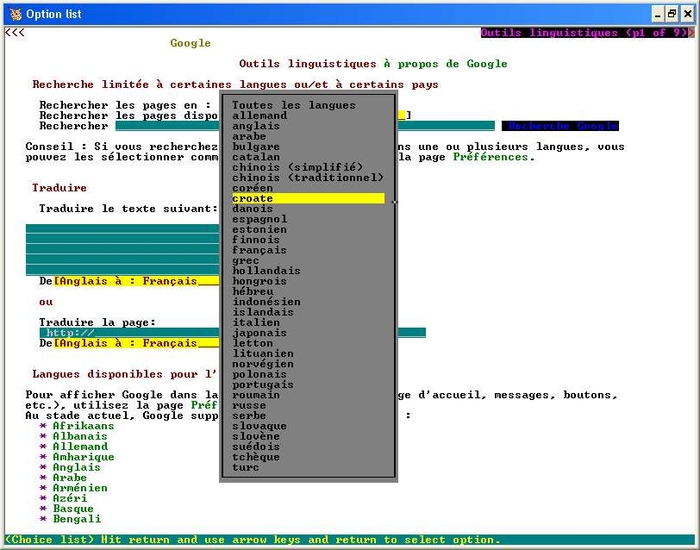This screenshot has width=700, height=550.
Task: Select 'turc' language option
Action: [x=246, y=468]
